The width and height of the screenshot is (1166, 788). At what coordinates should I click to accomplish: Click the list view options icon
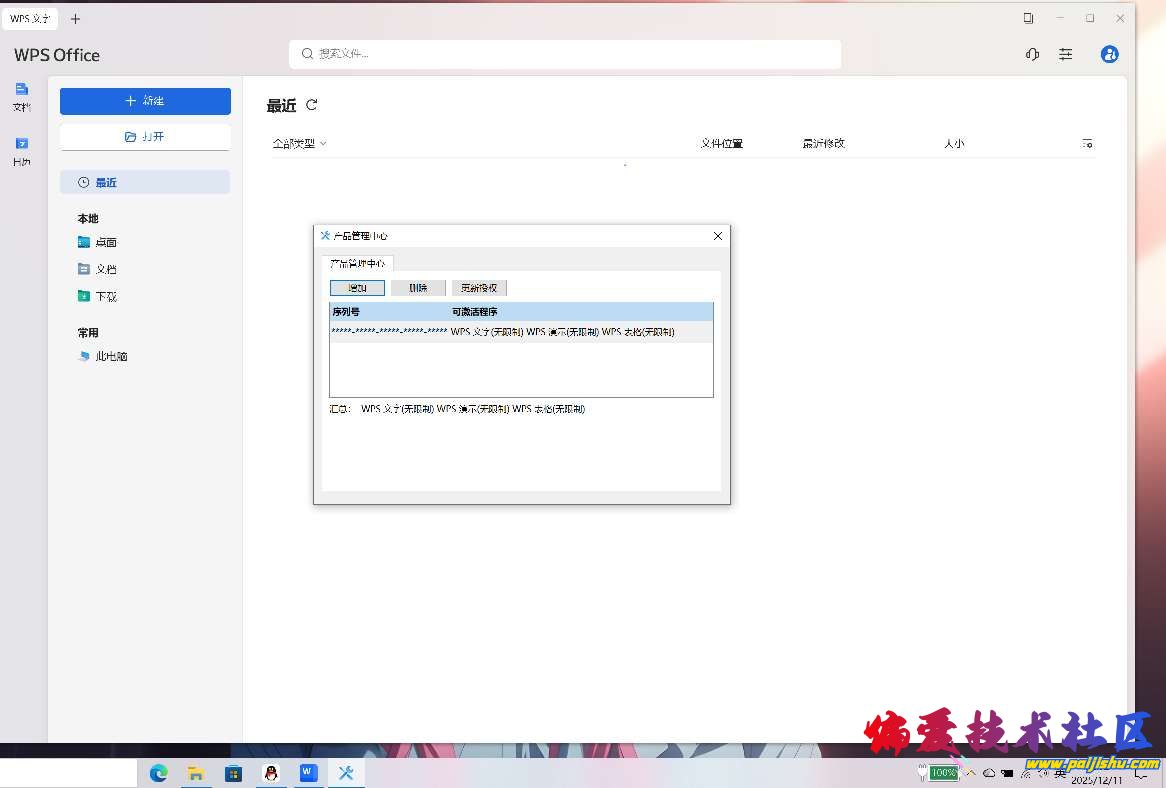(x=1087, y=144)
